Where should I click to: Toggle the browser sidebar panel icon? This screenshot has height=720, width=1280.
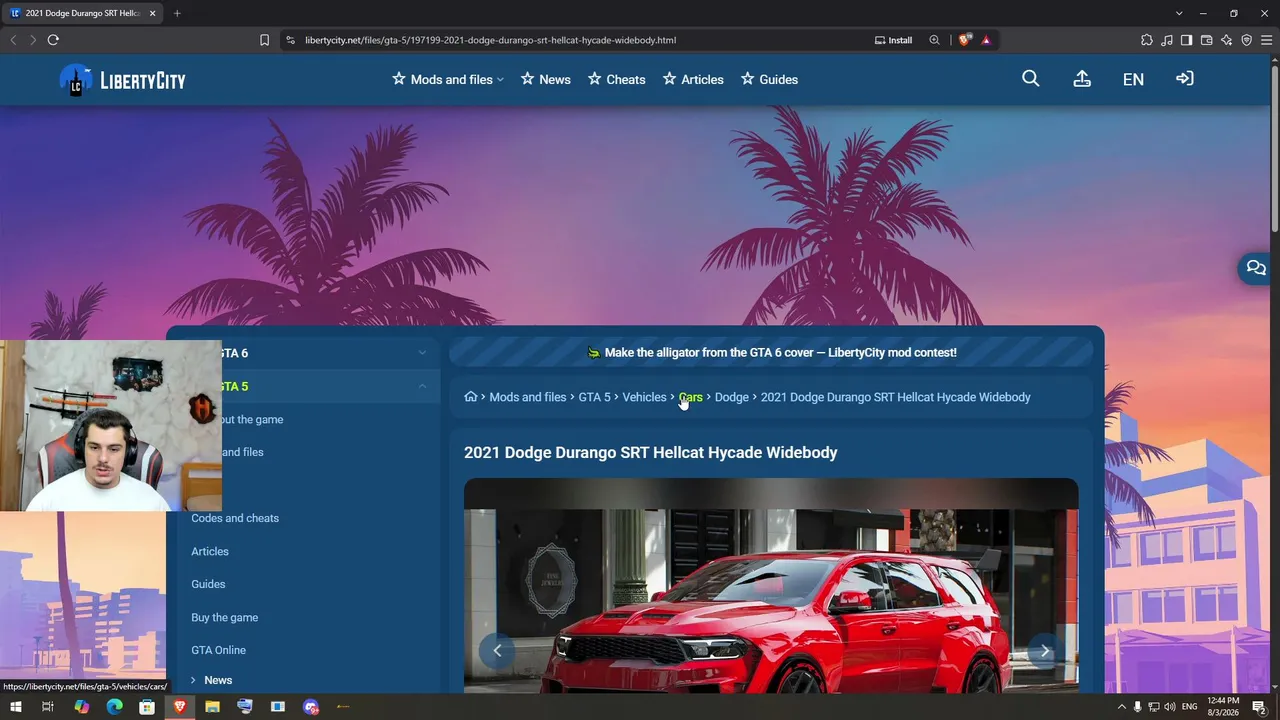[1187, 40]
